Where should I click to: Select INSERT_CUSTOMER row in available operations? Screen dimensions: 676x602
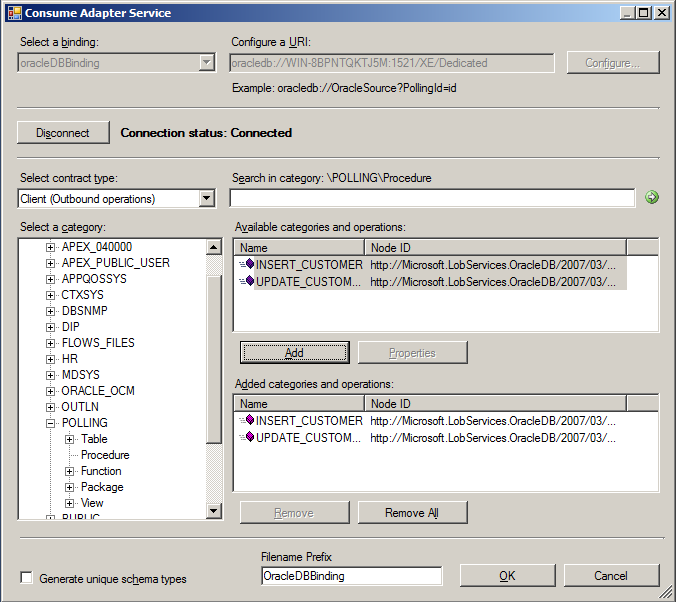[431, 264]
